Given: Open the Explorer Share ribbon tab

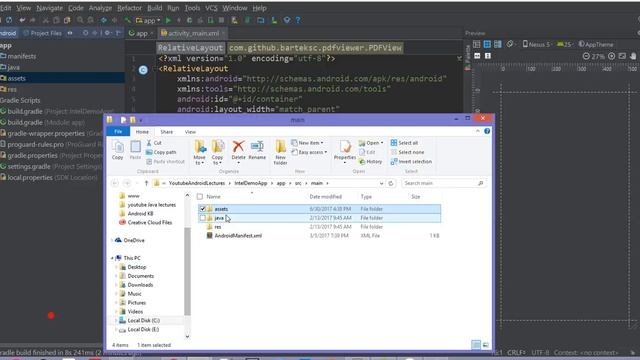Looking at the screenshot, I should [x=167, y=131].
